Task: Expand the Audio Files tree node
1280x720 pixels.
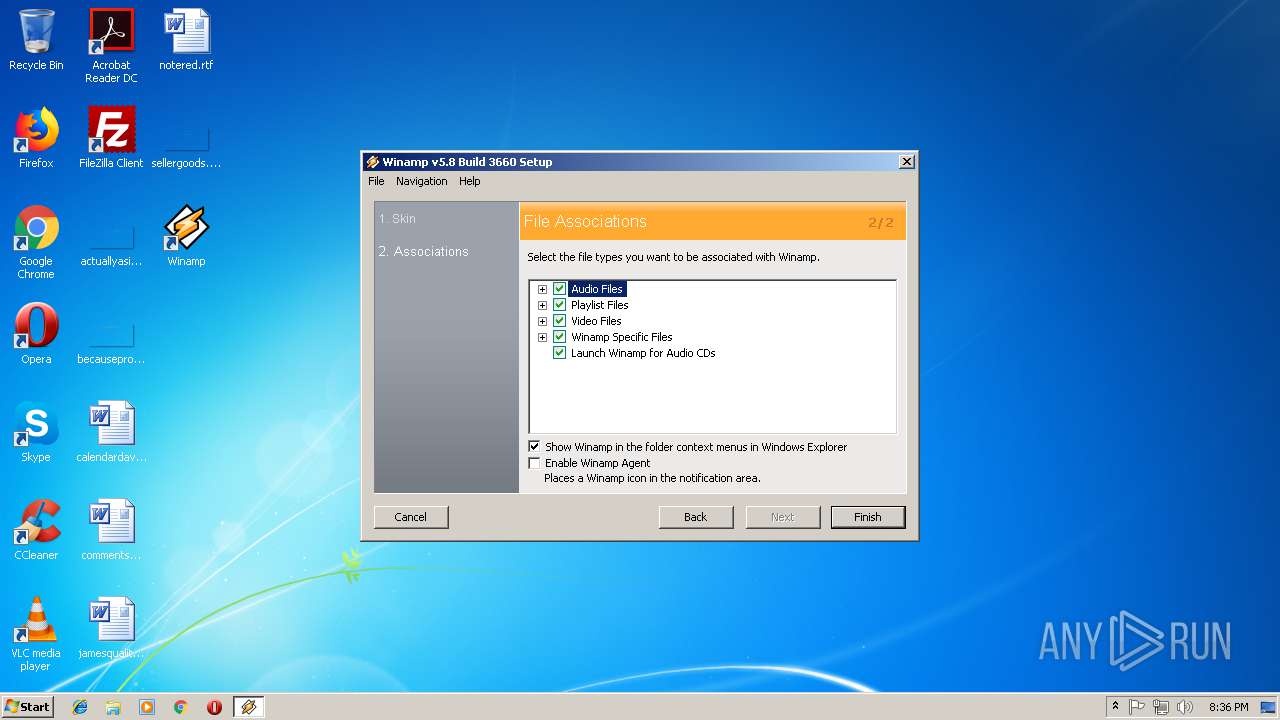Action: tap(542, 289)
